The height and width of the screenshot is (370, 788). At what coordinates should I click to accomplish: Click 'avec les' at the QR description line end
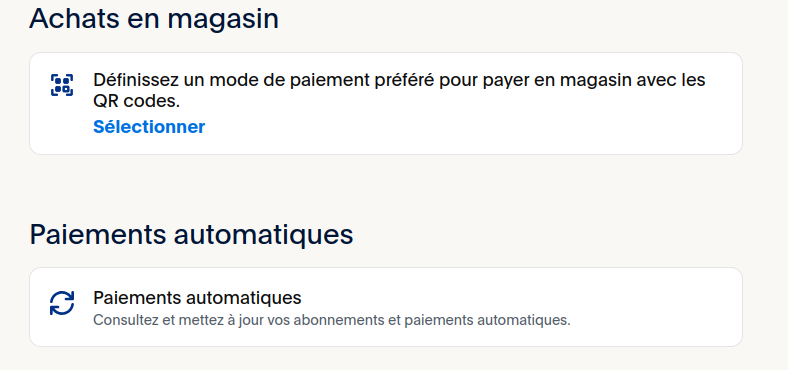coord(671,80)
